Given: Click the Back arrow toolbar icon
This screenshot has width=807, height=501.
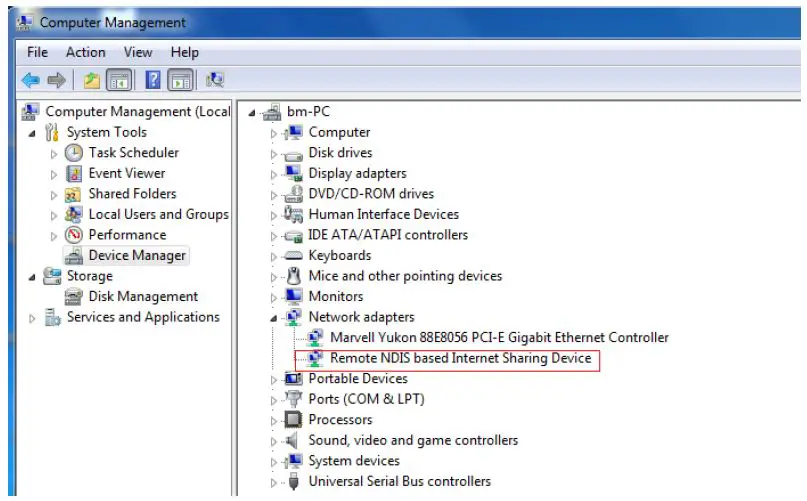Looking at the screenshot, I should coord(31,80).
